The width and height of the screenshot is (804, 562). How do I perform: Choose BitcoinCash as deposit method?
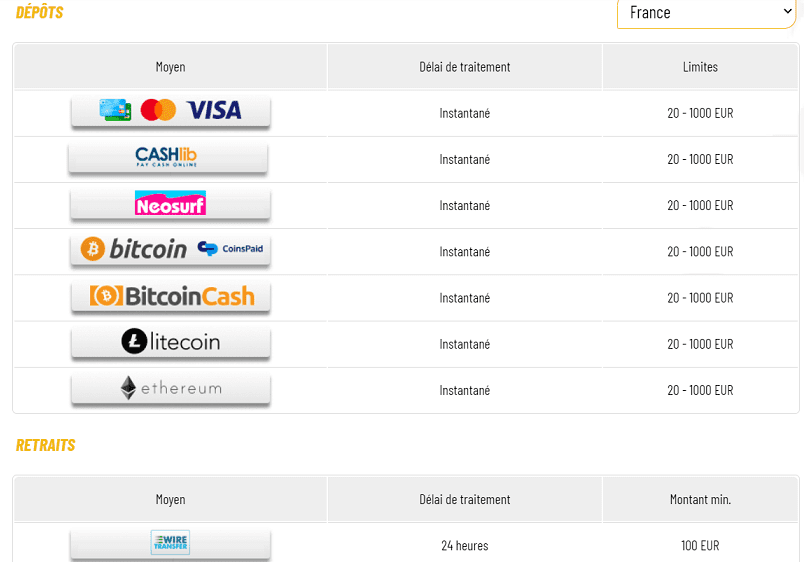(171, 296)
